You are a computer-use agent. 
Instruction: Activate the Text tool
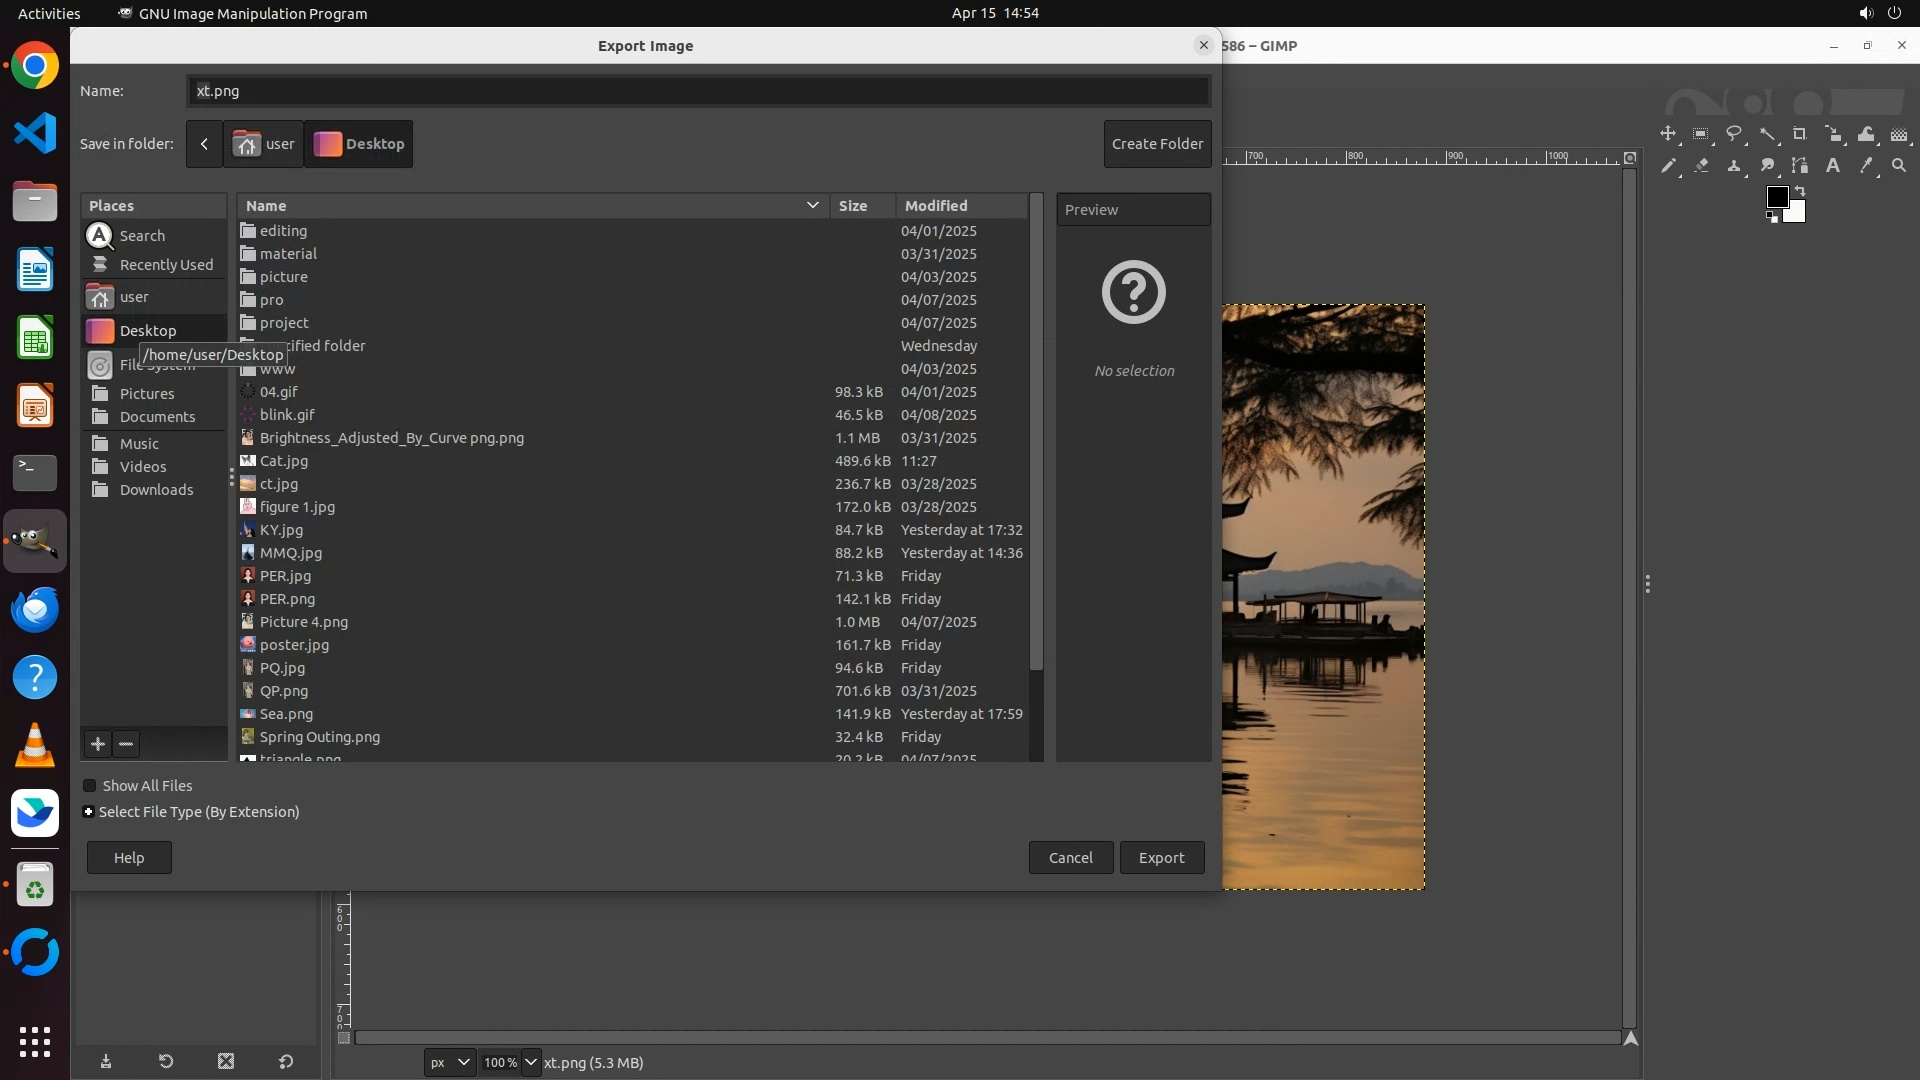pos(1833,166)
